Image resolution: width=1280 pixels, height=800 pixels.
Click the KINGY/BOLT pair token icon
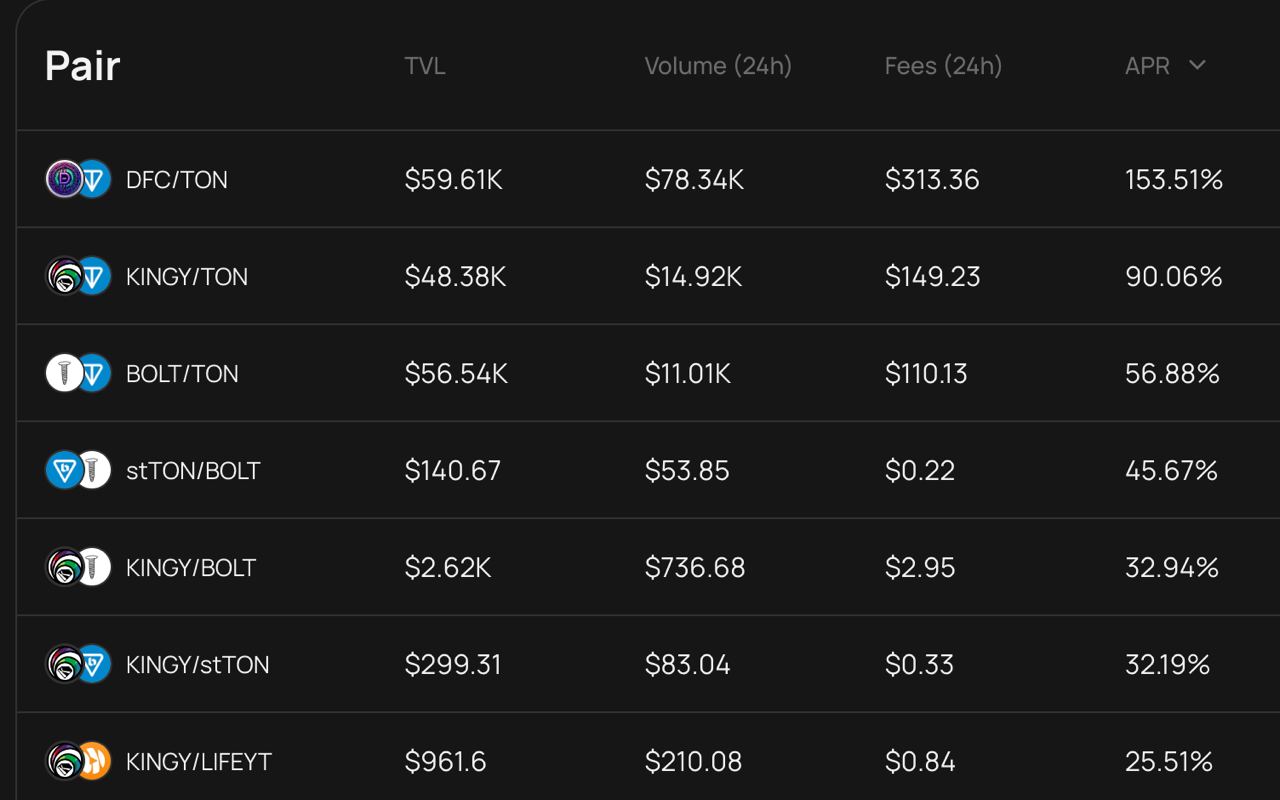78,567
